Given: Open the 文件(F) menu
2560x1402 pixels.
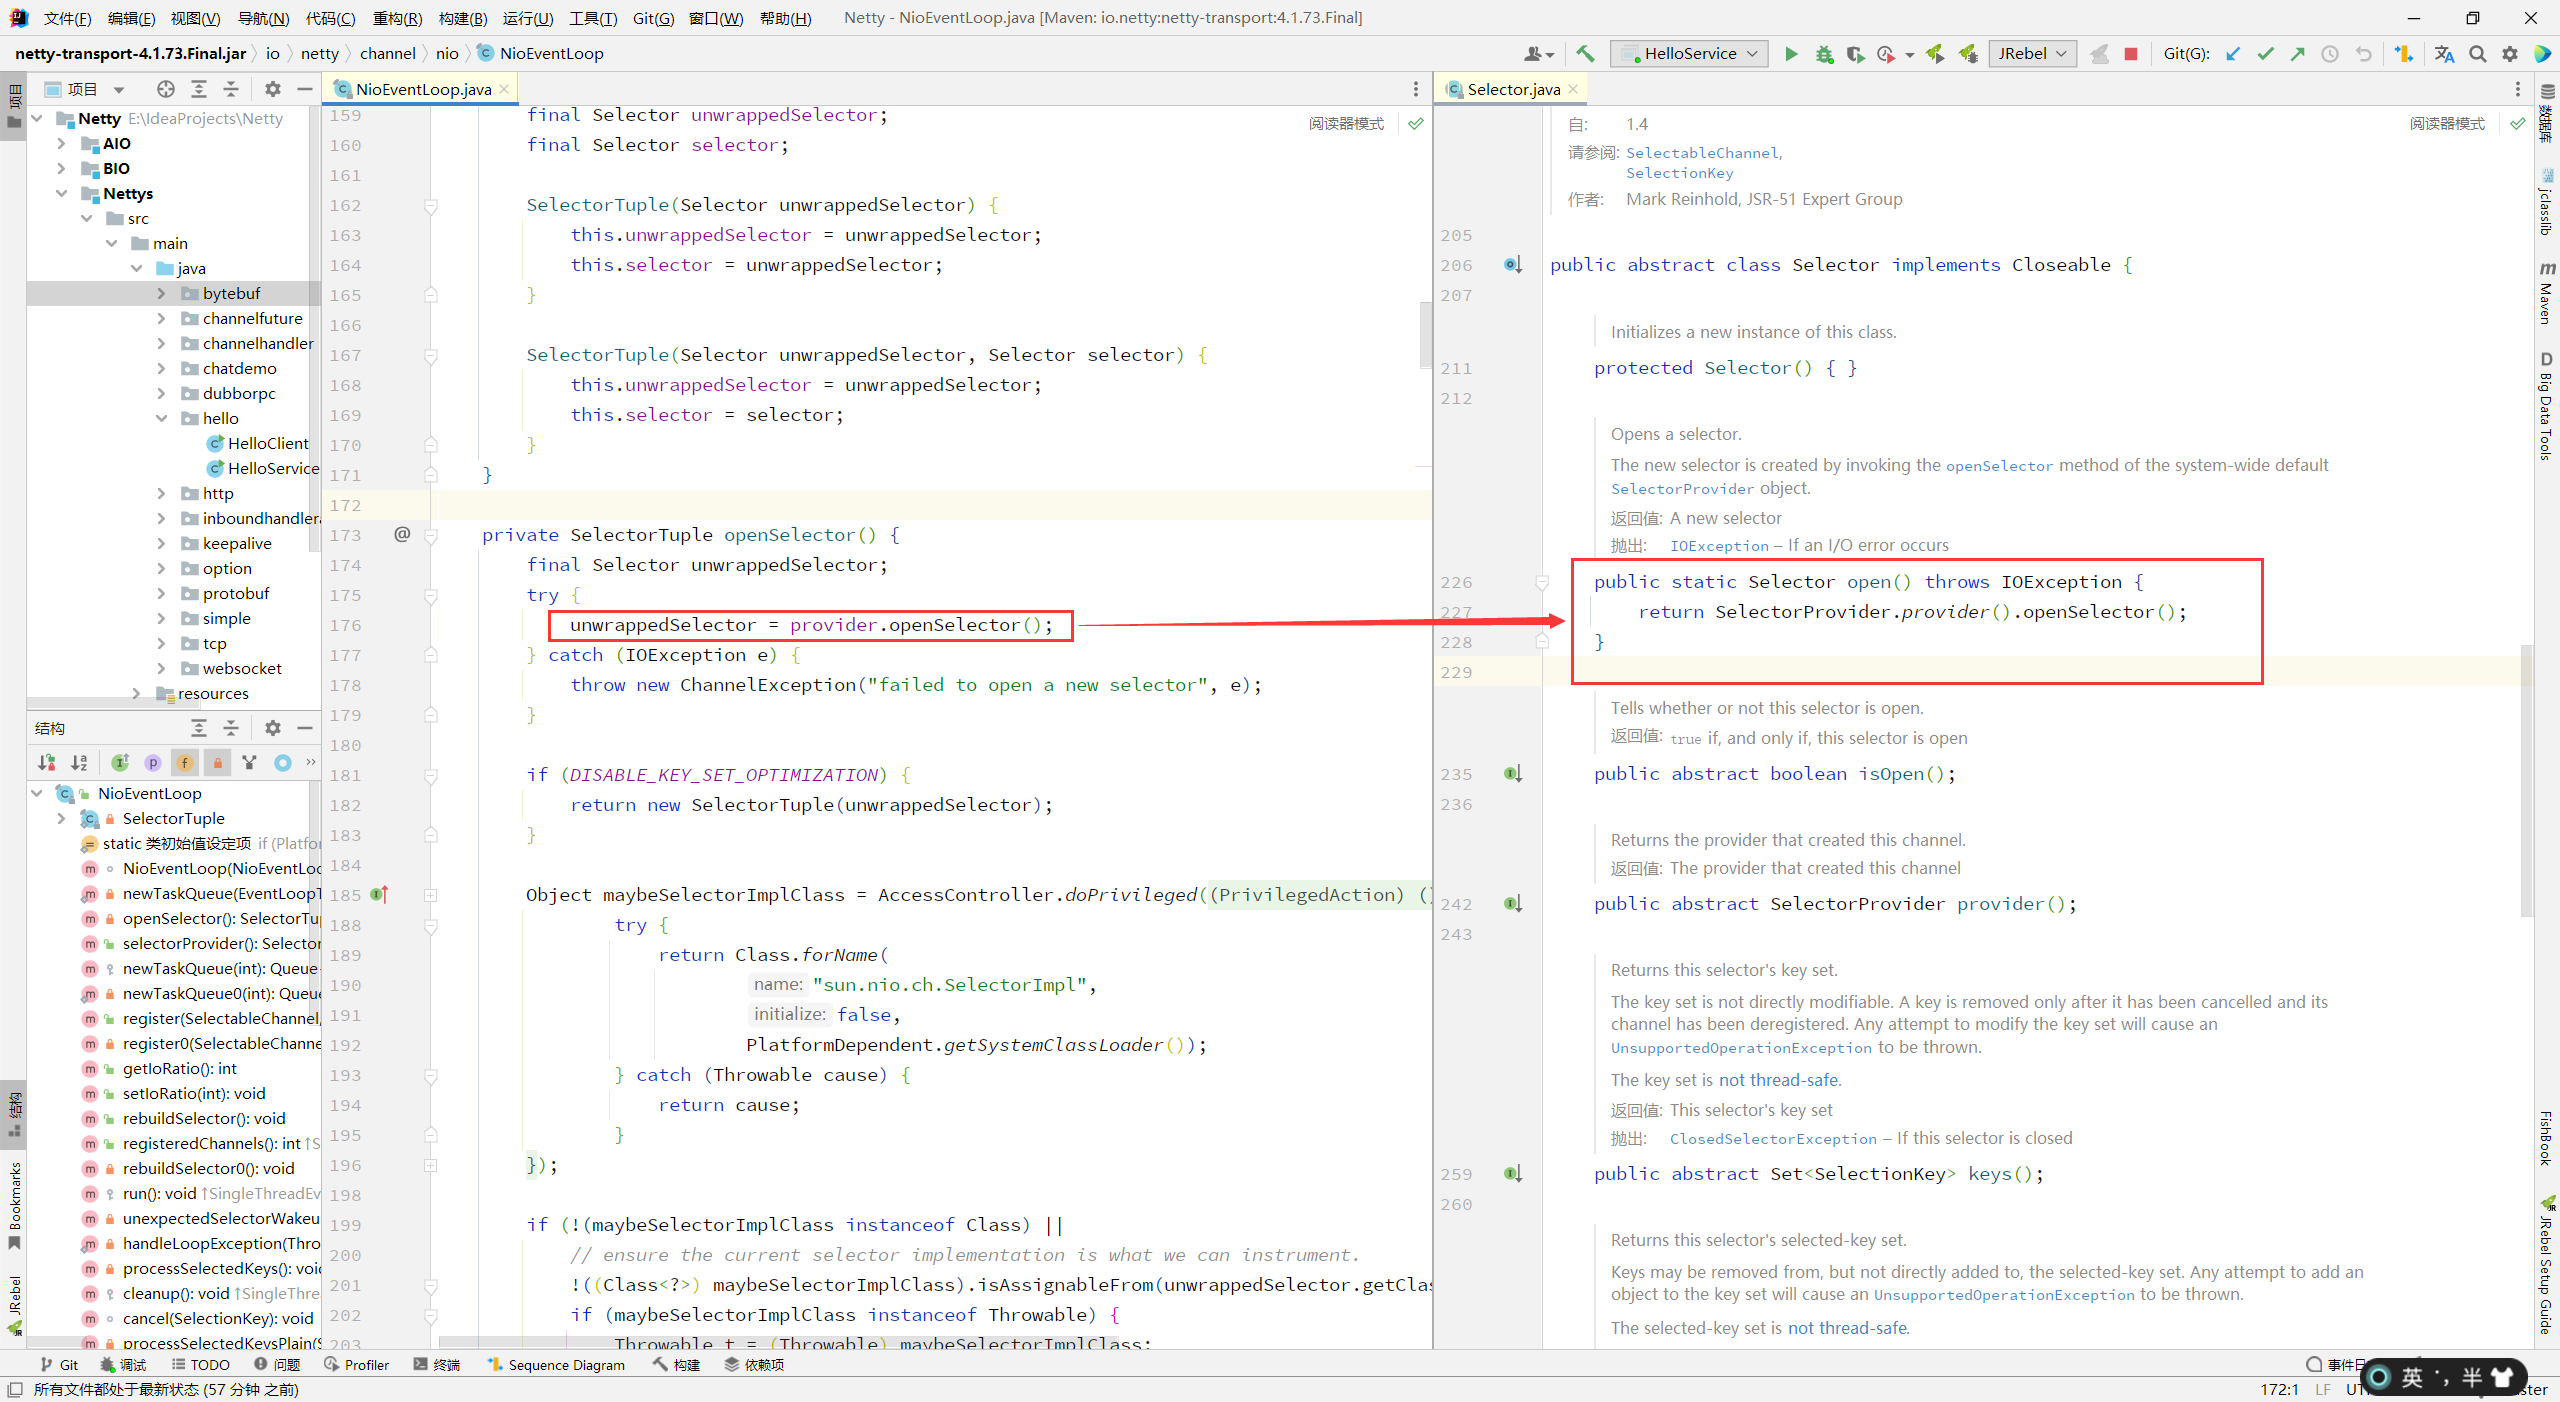Looking at the screenshot, I should [x=67, y=18].
